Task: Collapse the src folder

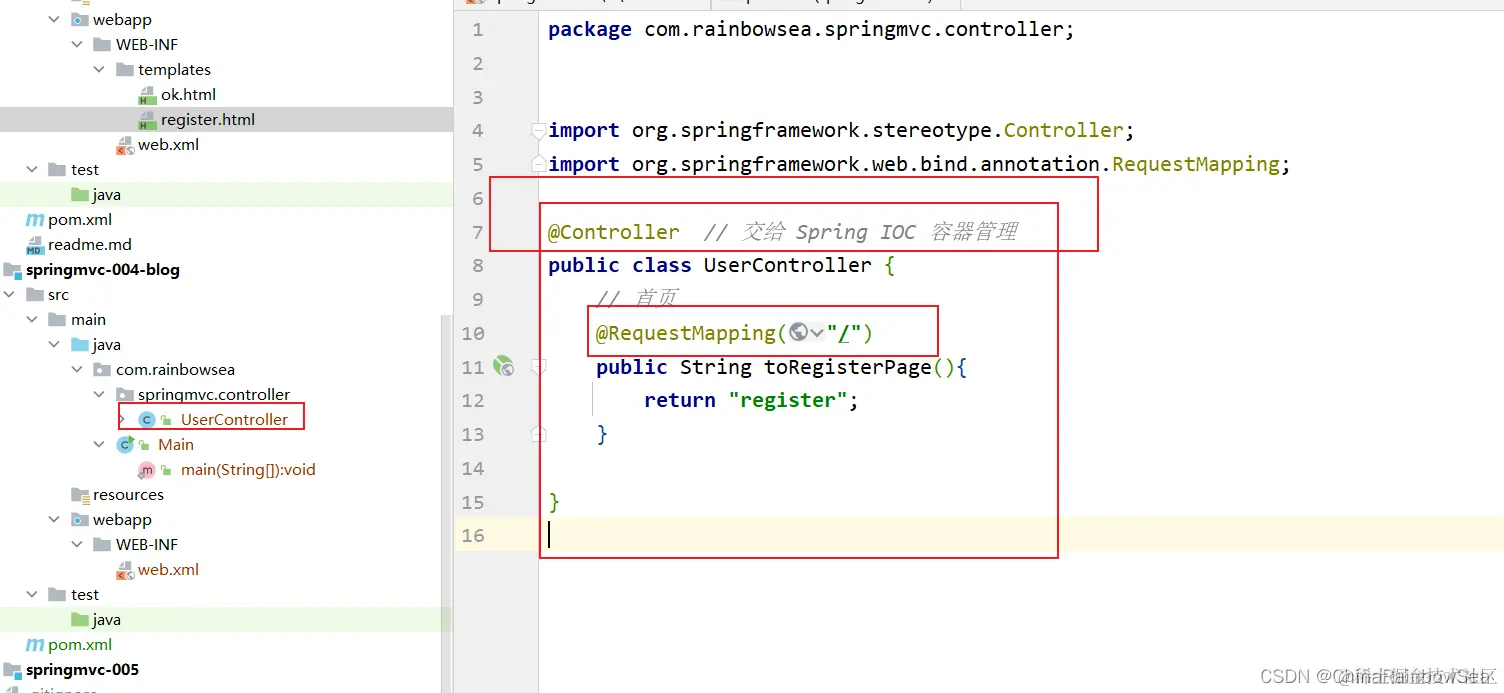Action: [x=10, y=295]
